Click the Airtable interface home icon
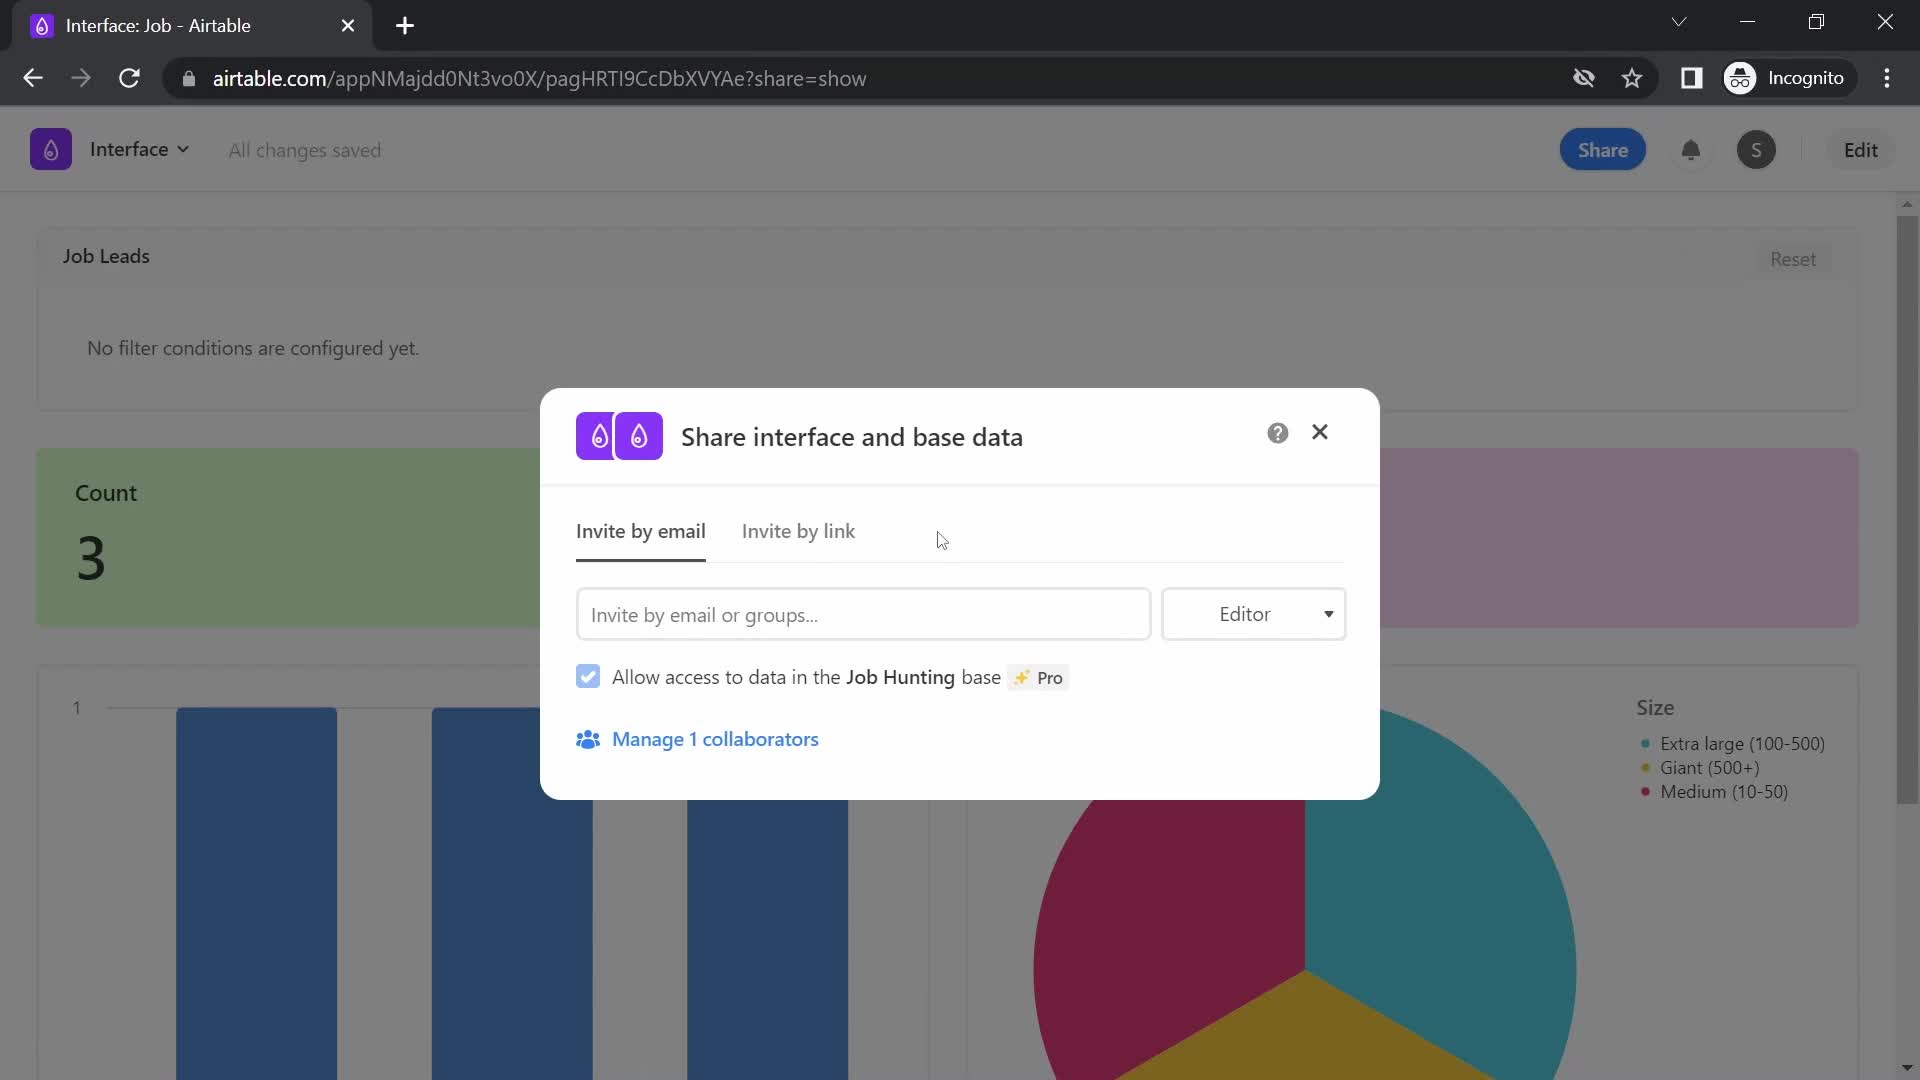This screenshot has height=1080, width=1920. coord(51,150)
